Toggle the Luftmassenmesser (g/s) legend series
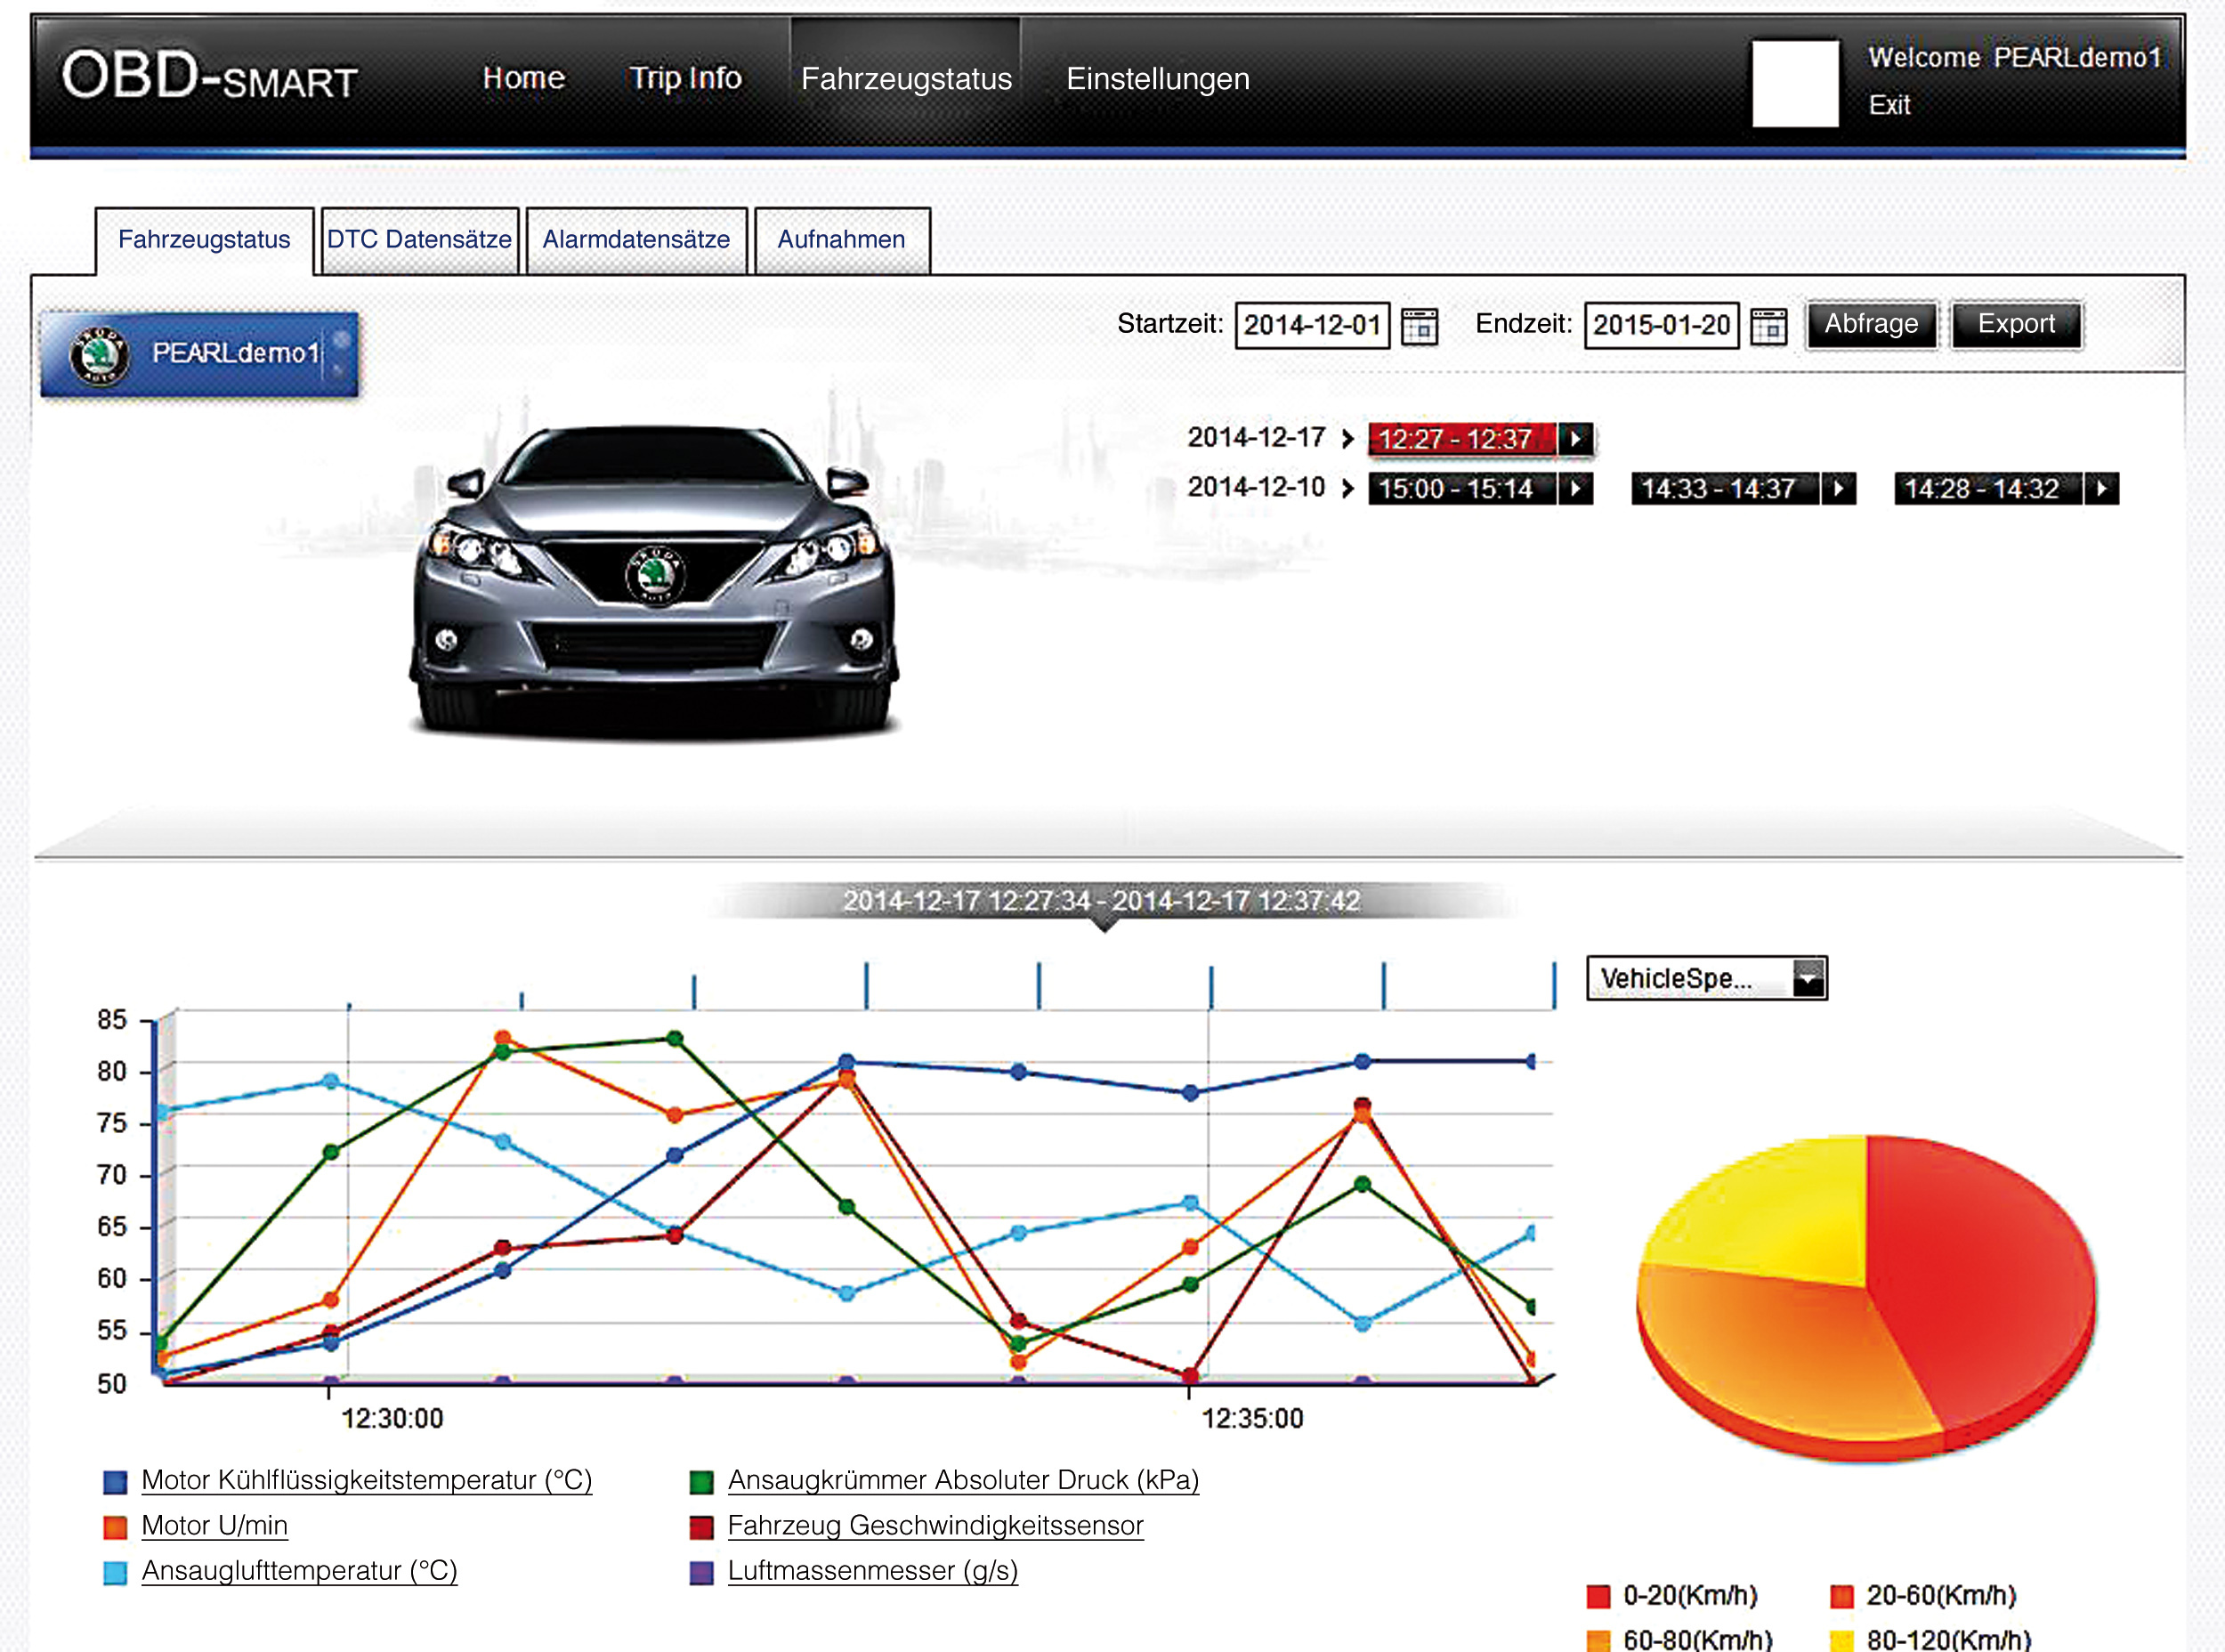Screen dimensions: 2225x1652 872,1570
